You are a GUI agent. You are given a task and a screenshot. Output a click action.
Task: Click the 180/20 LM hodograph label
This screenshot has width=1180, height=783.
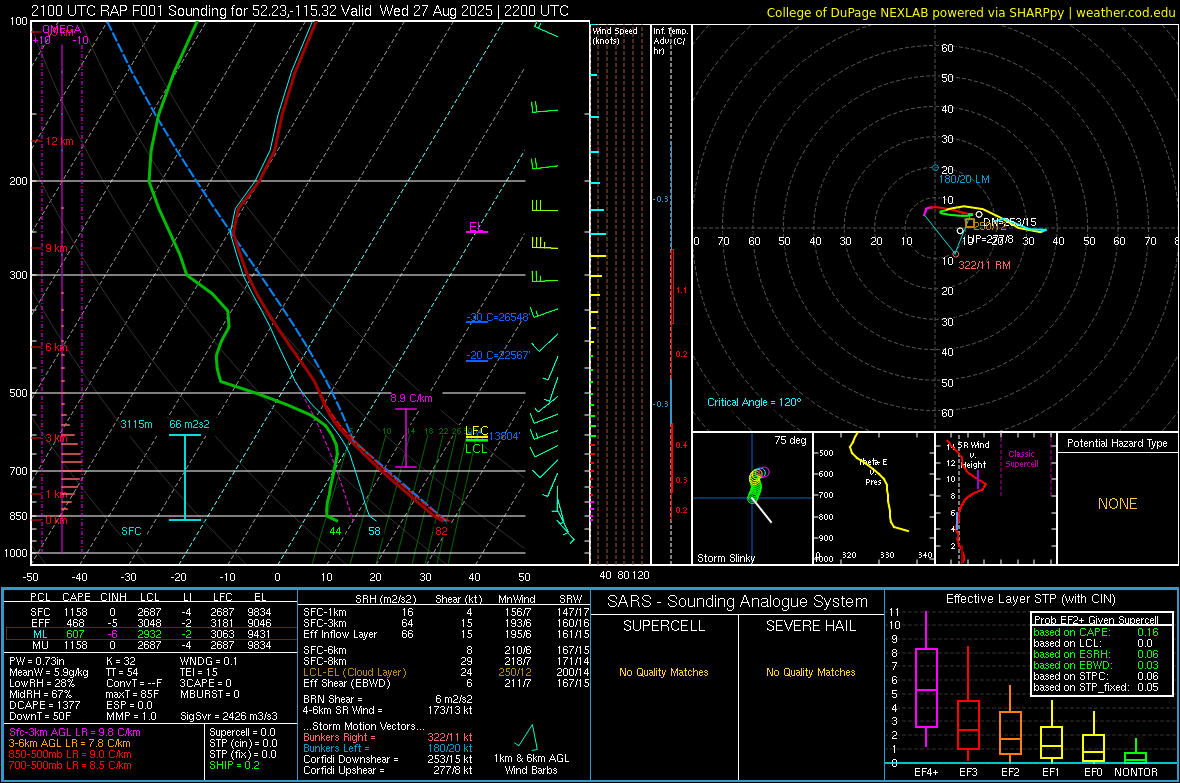click(964, 179)
